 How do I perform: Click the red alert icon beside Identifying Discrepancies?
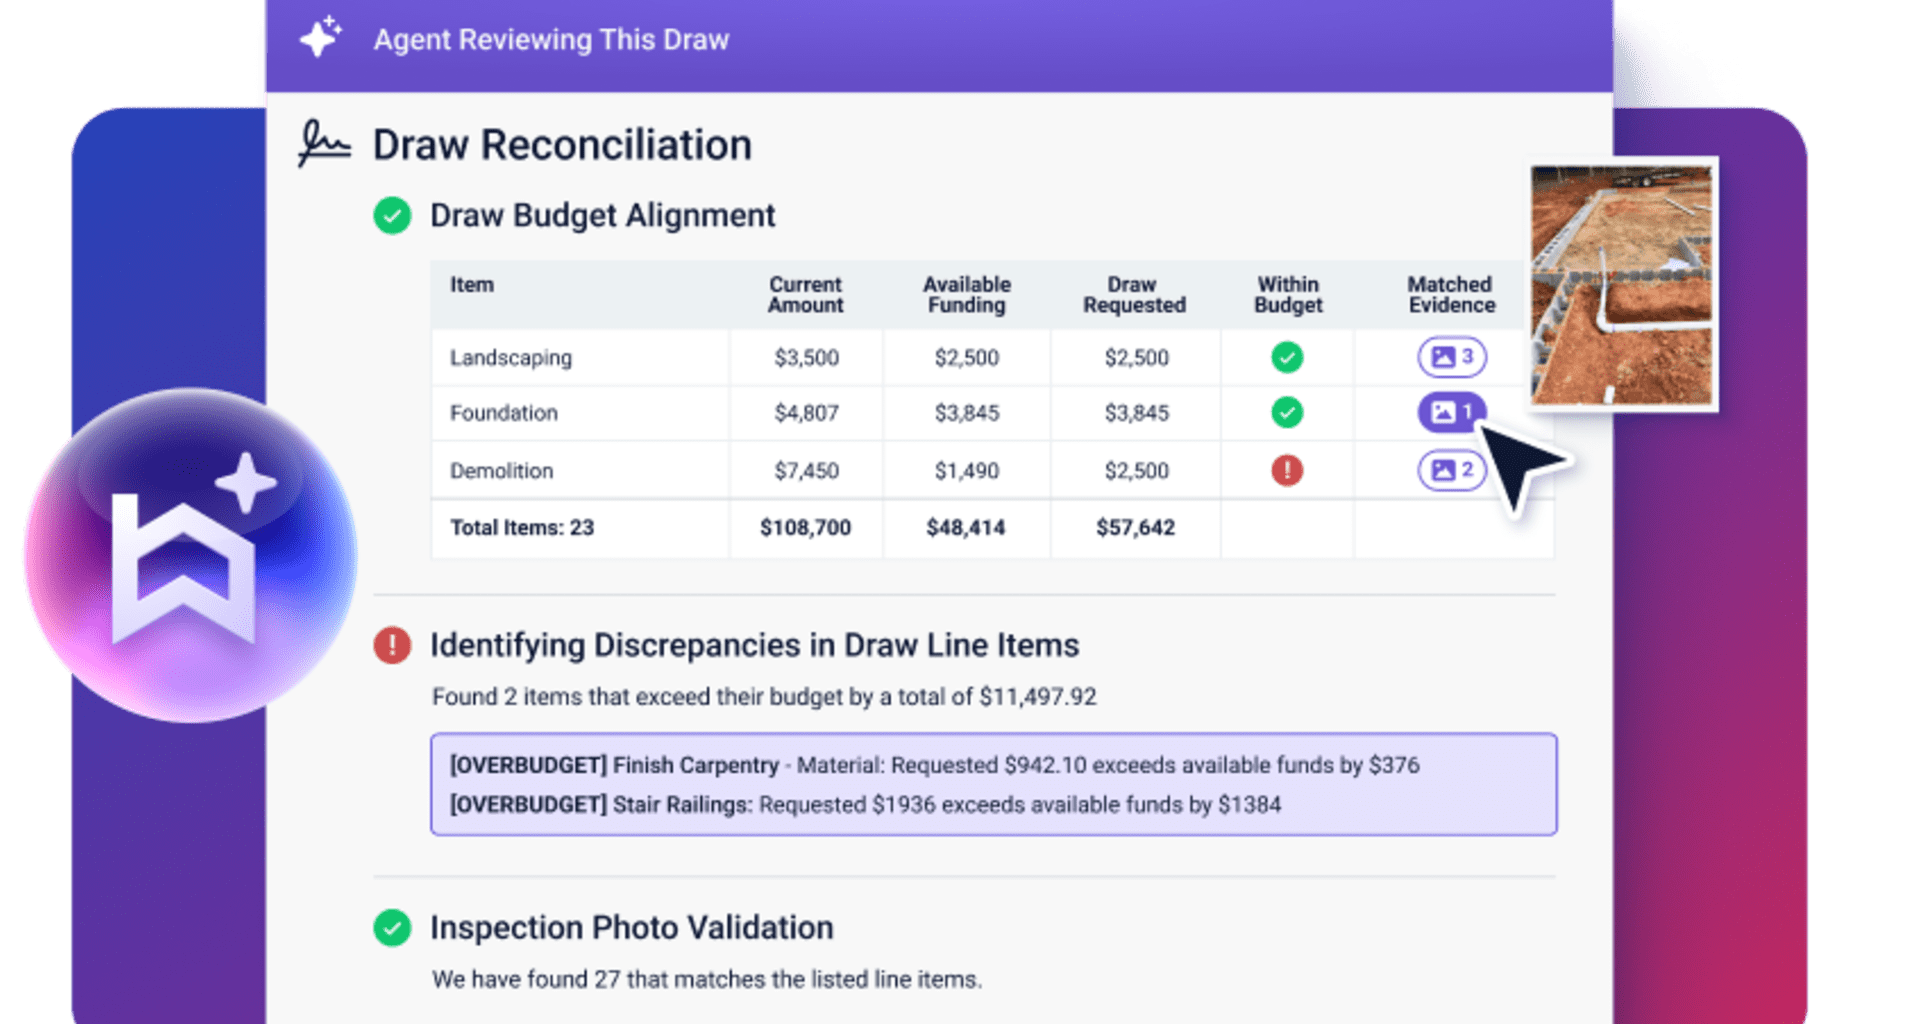coord(392,646)
